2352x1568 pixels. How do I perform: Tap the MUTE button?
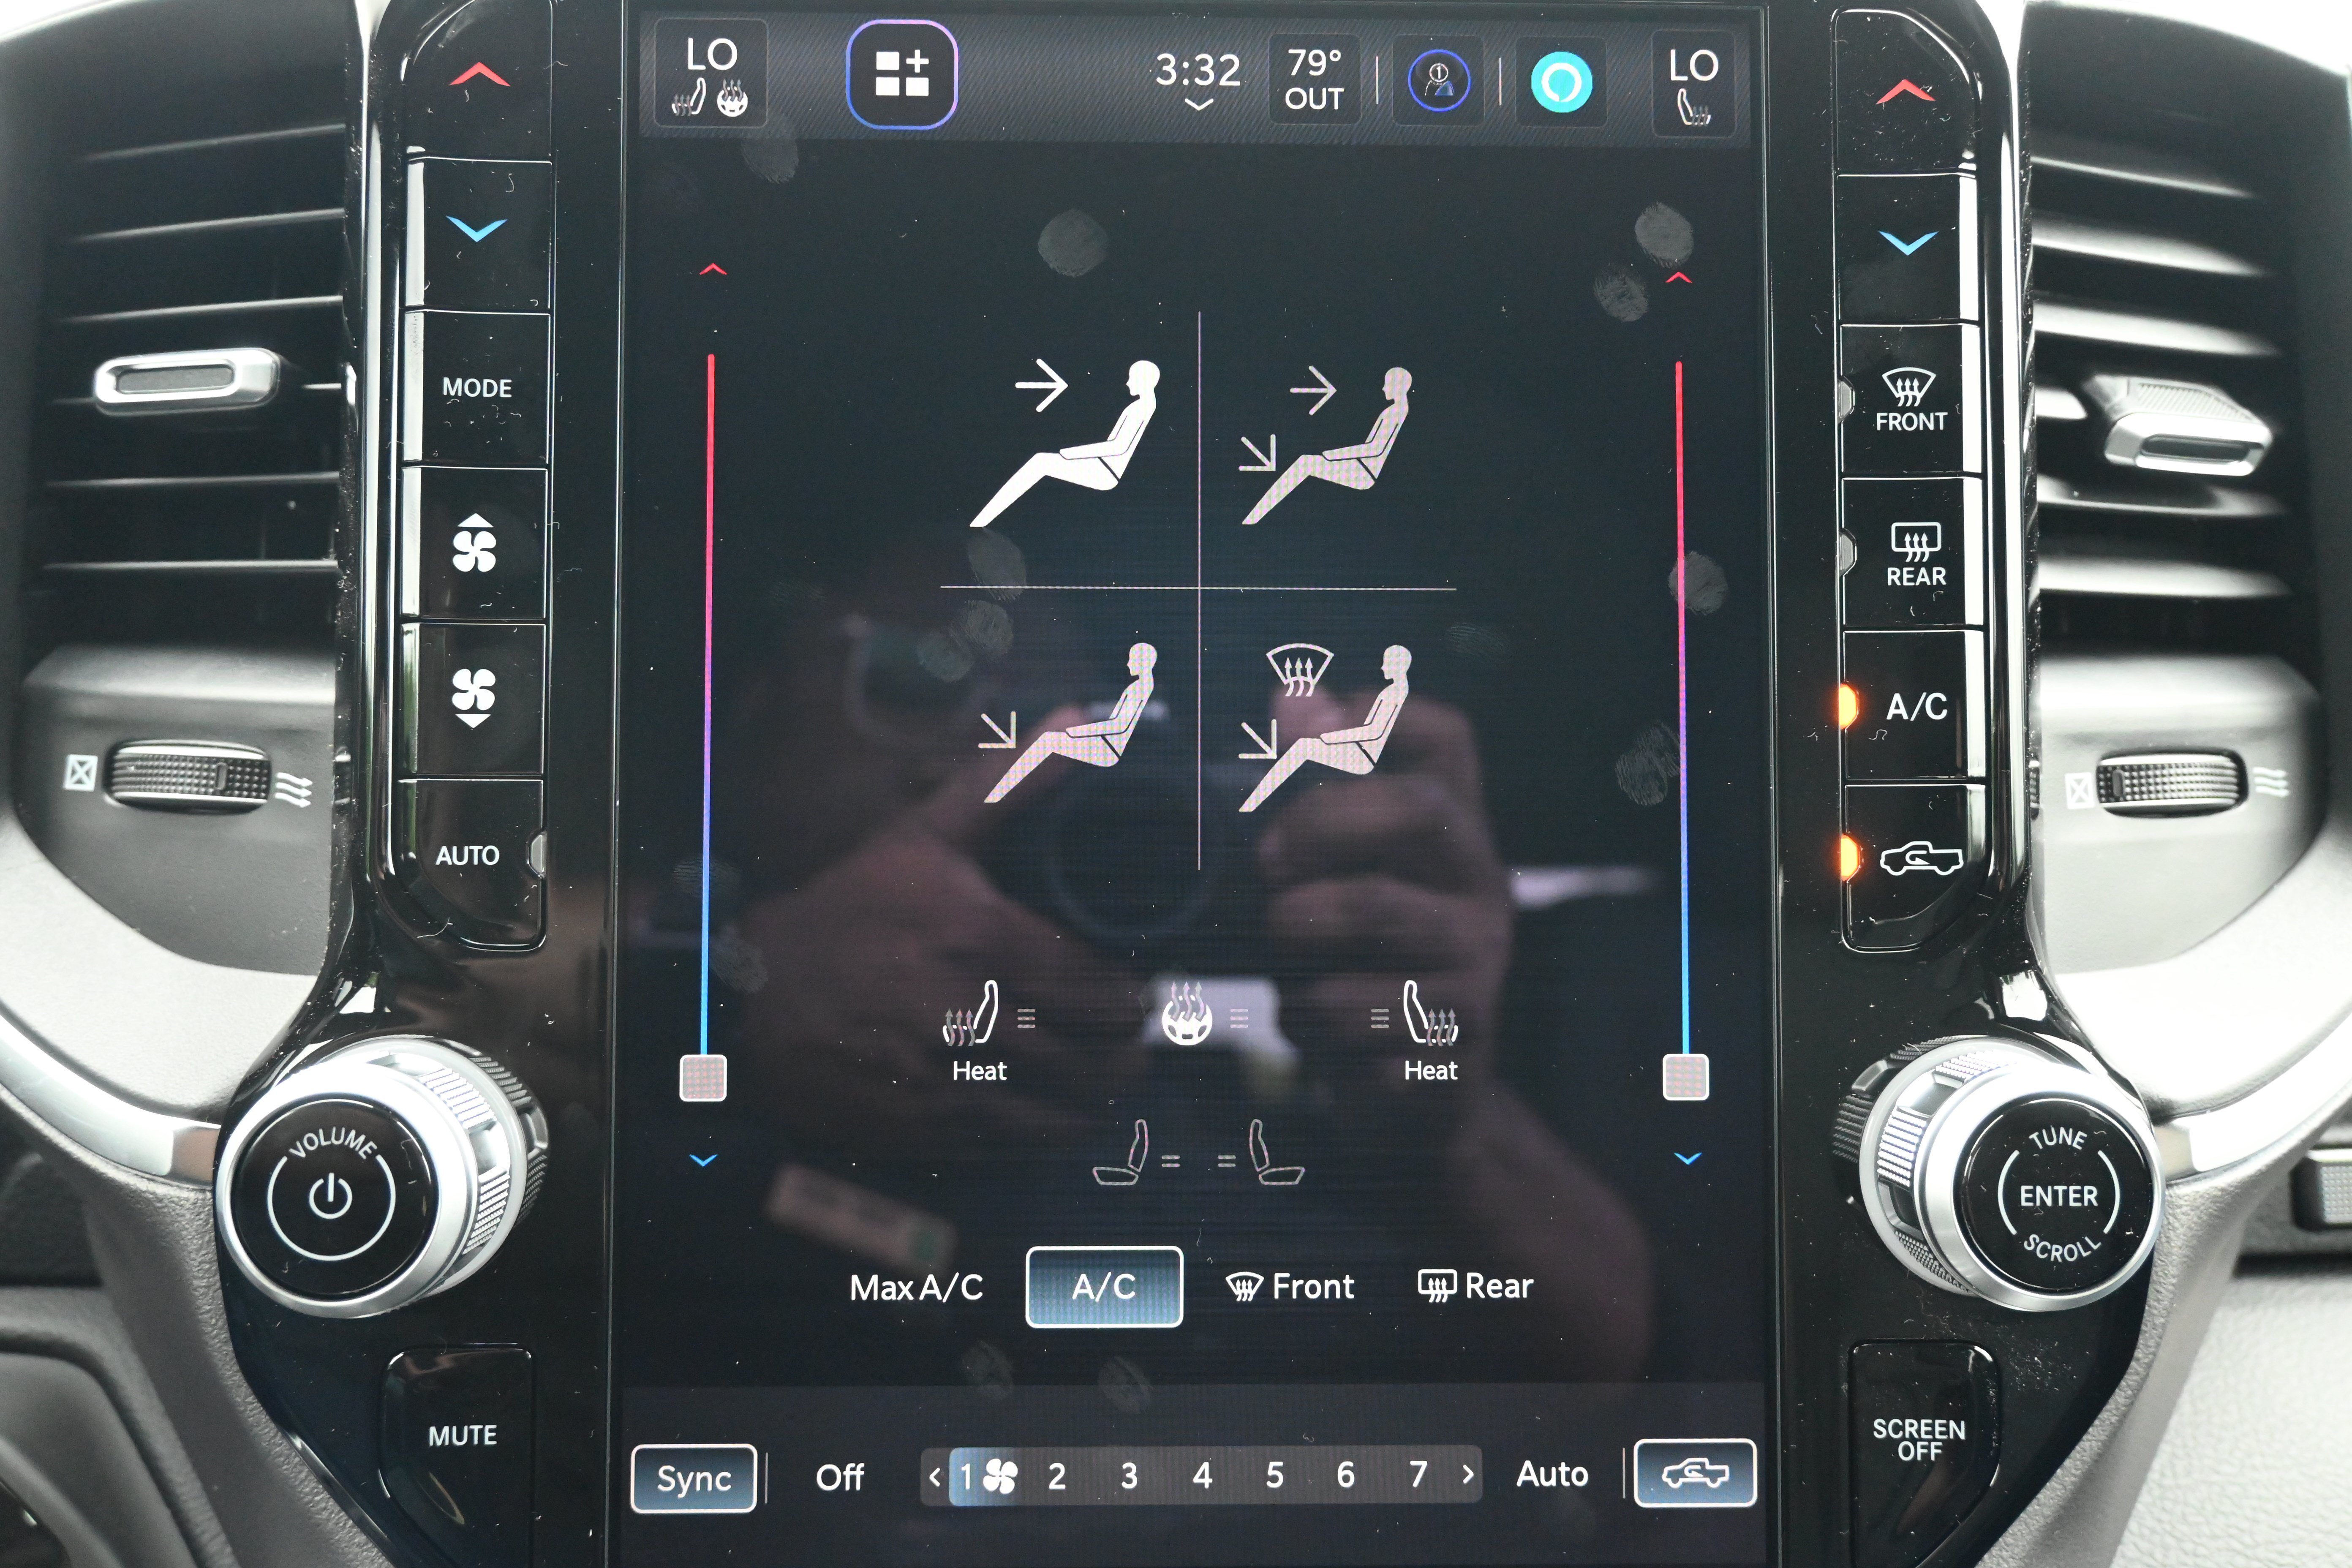coord(462,1436)
